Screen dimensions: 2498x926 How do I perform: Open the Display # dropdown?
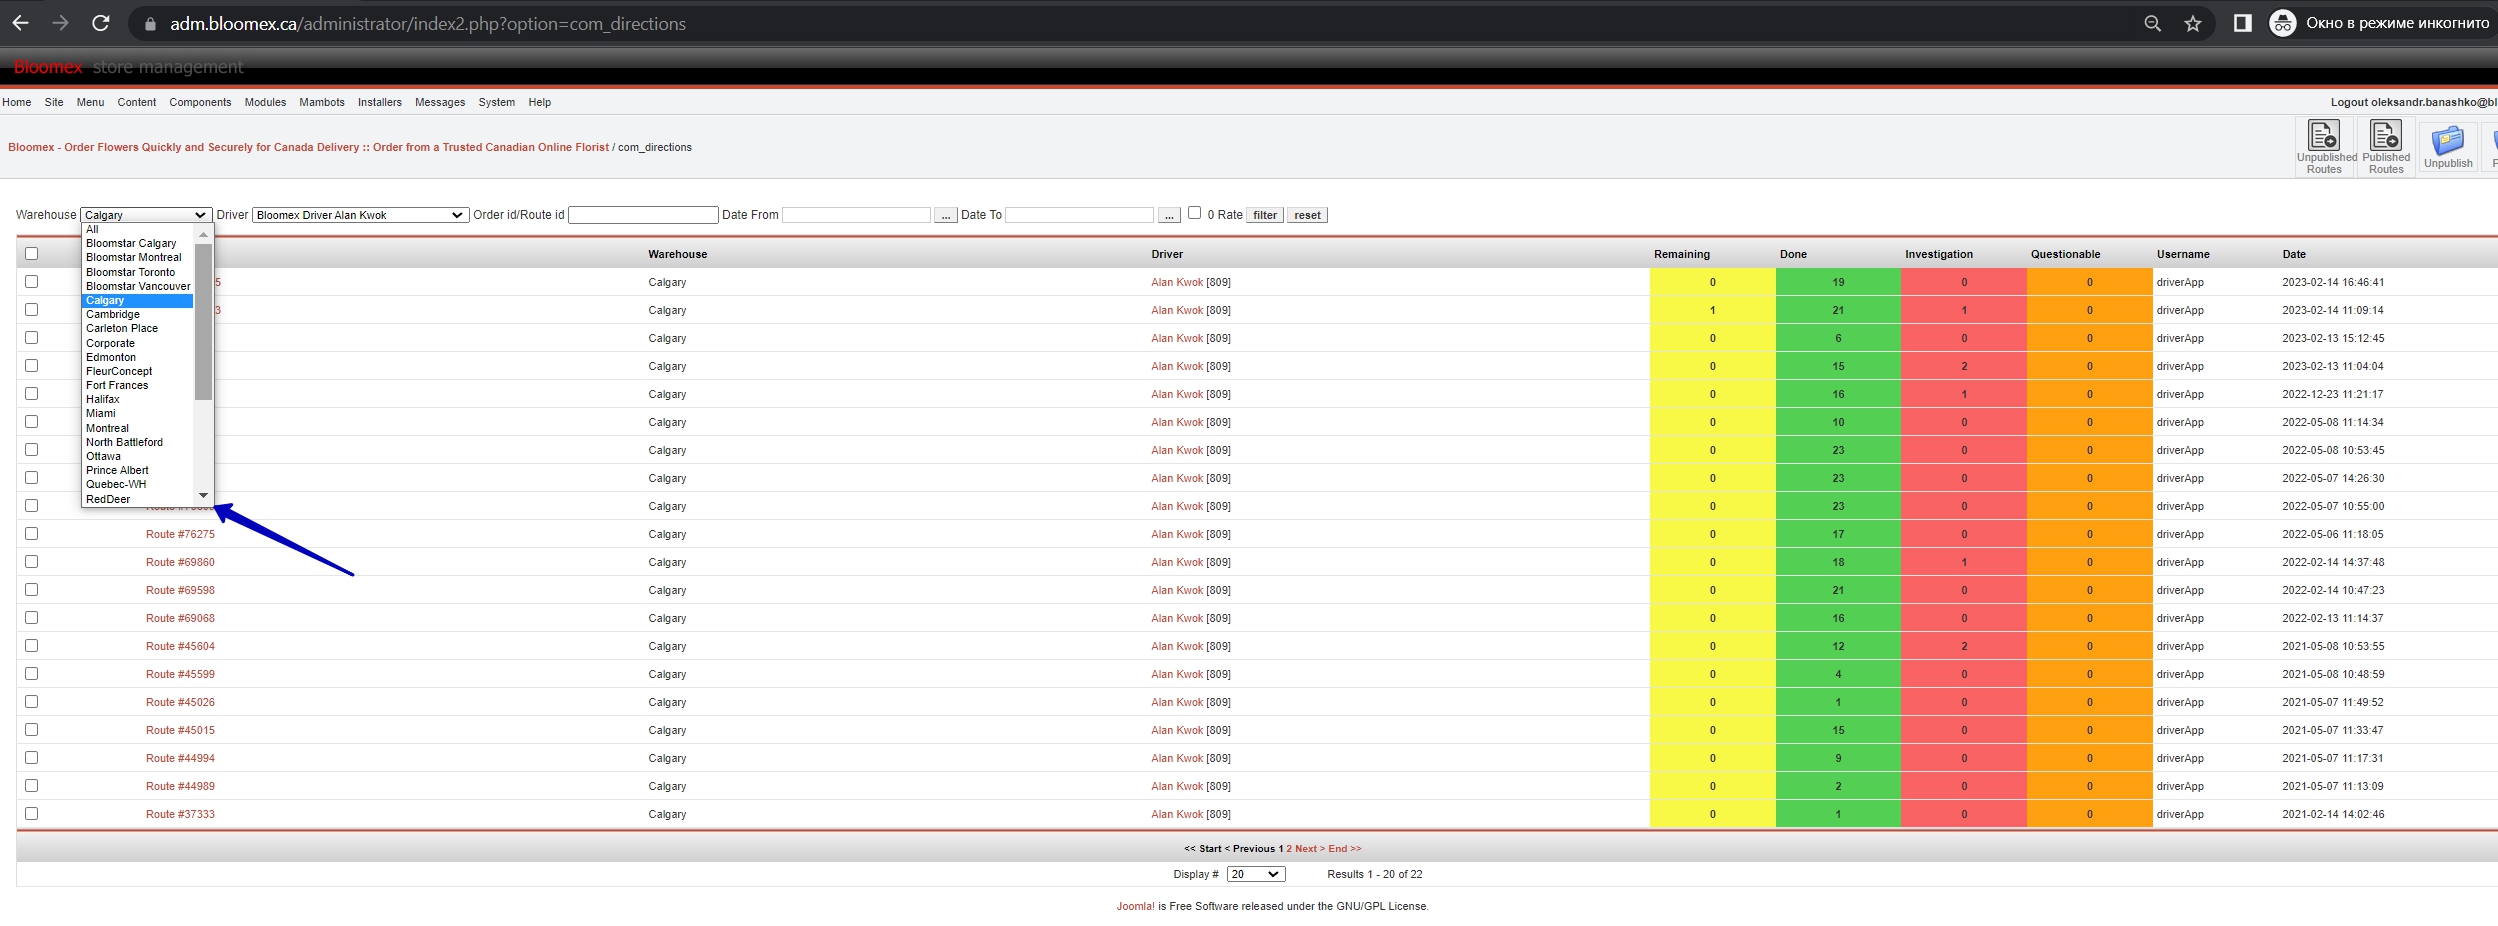[1256, 874]
